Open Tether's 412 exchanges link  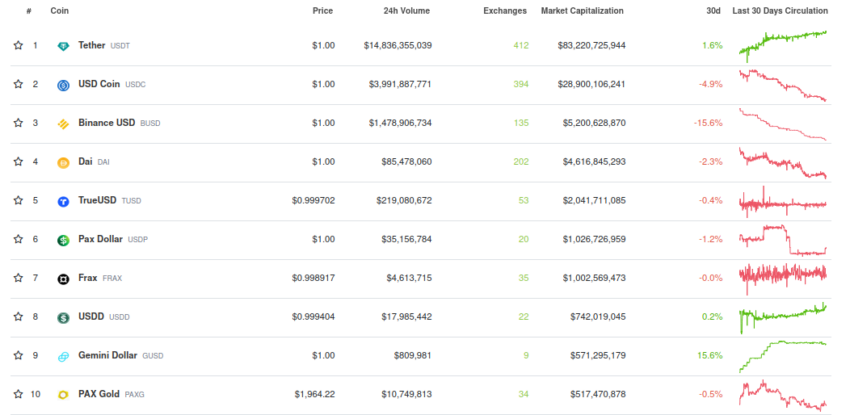pos(520,46)
